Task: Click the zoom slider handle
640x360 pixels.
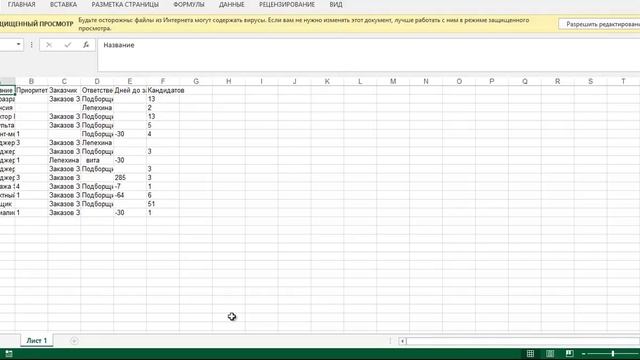Action: point(613,353)
